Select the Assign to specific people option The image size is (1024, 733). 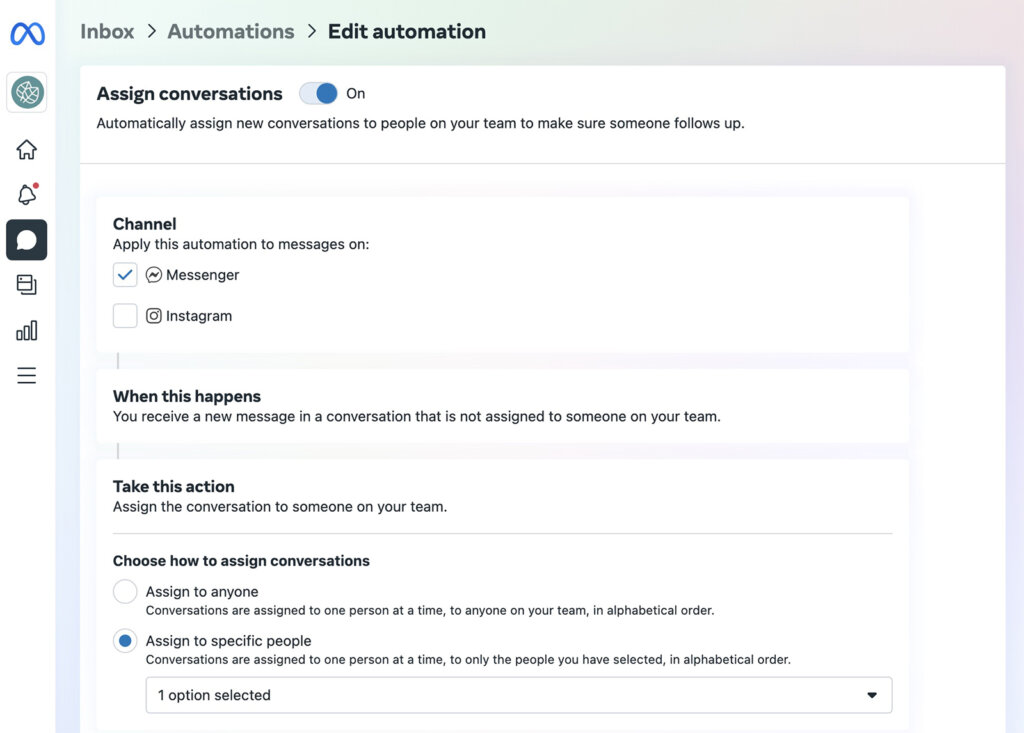(x=125, y=641)
